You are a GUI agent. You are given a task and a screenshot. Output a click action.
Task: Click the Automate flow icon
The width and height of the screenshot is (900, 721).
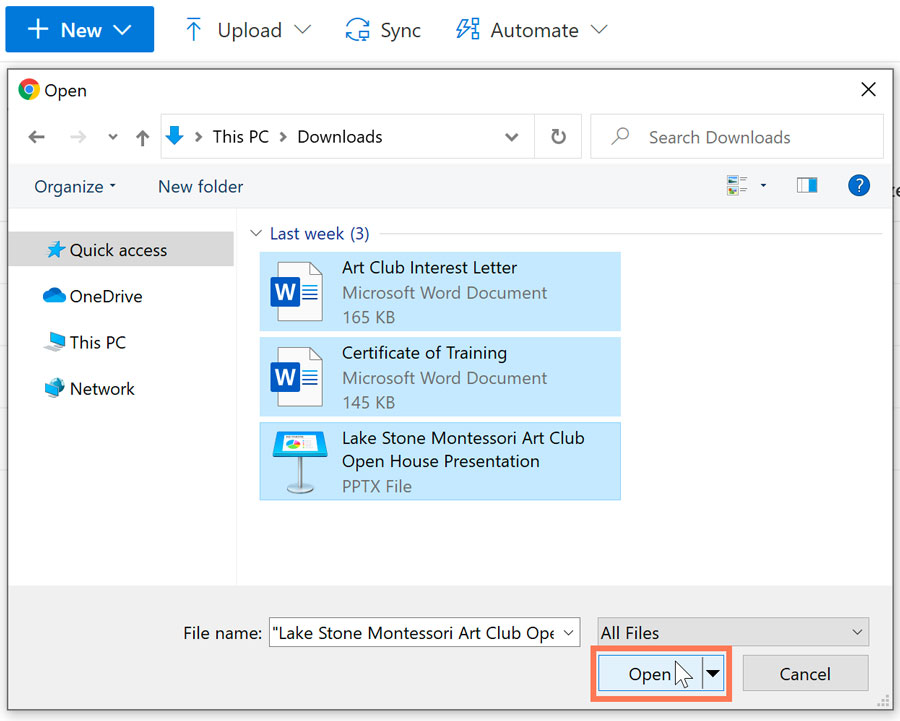[x=467, y=30]
